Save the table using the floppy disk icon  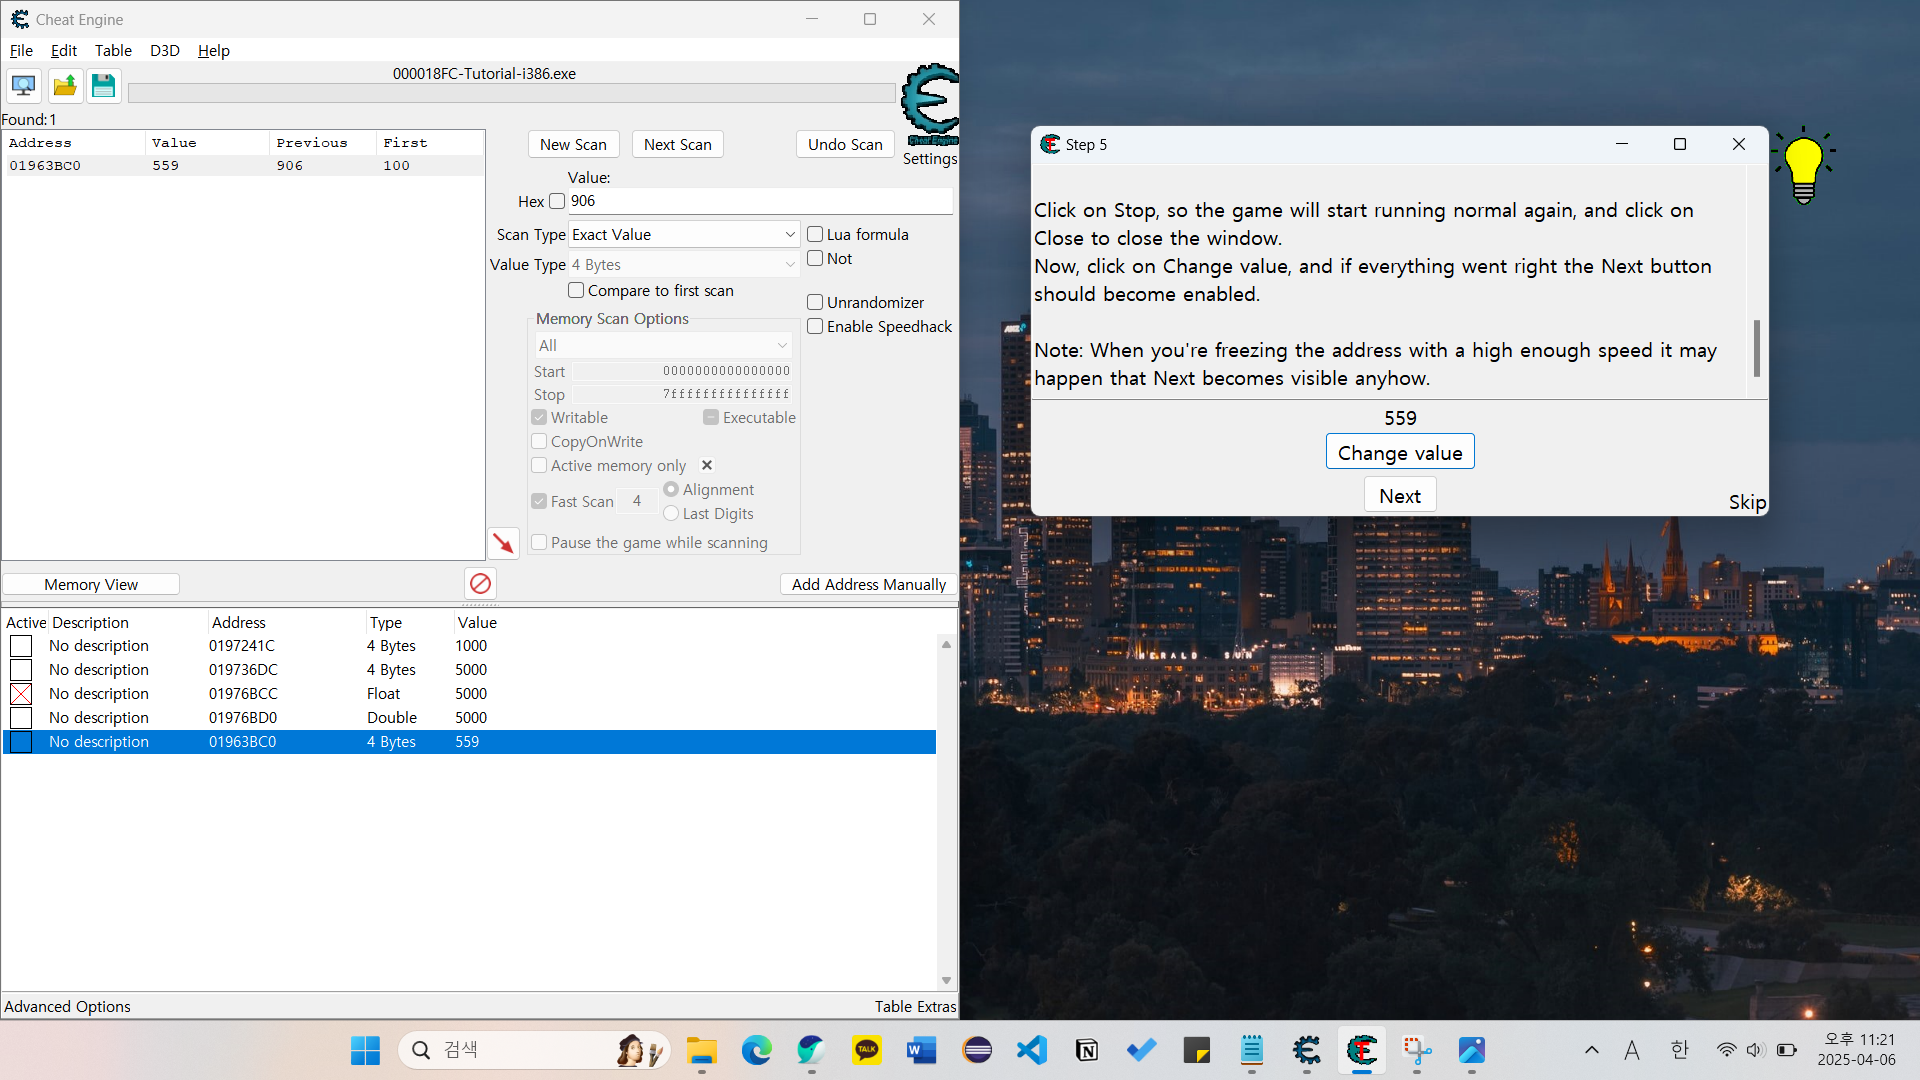103,86
